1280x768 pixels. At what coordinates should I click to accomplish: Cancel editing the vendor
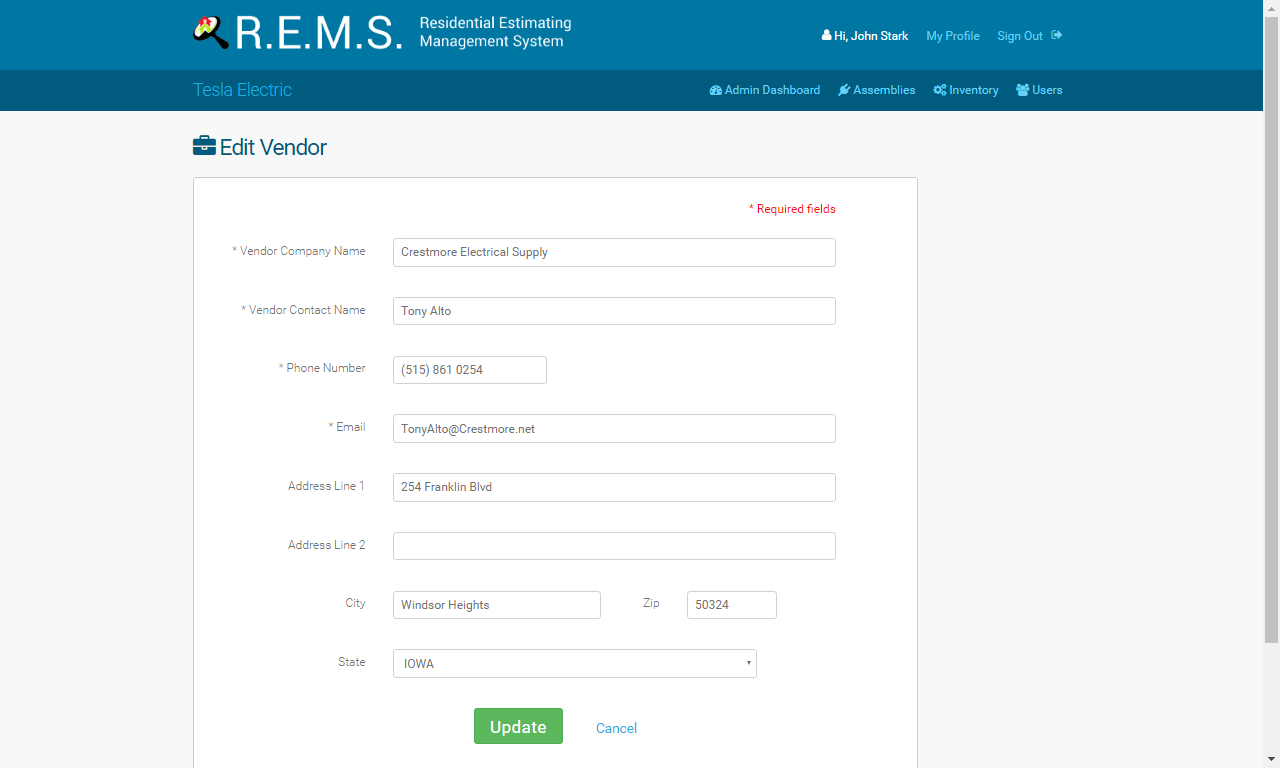pos(616,728)
